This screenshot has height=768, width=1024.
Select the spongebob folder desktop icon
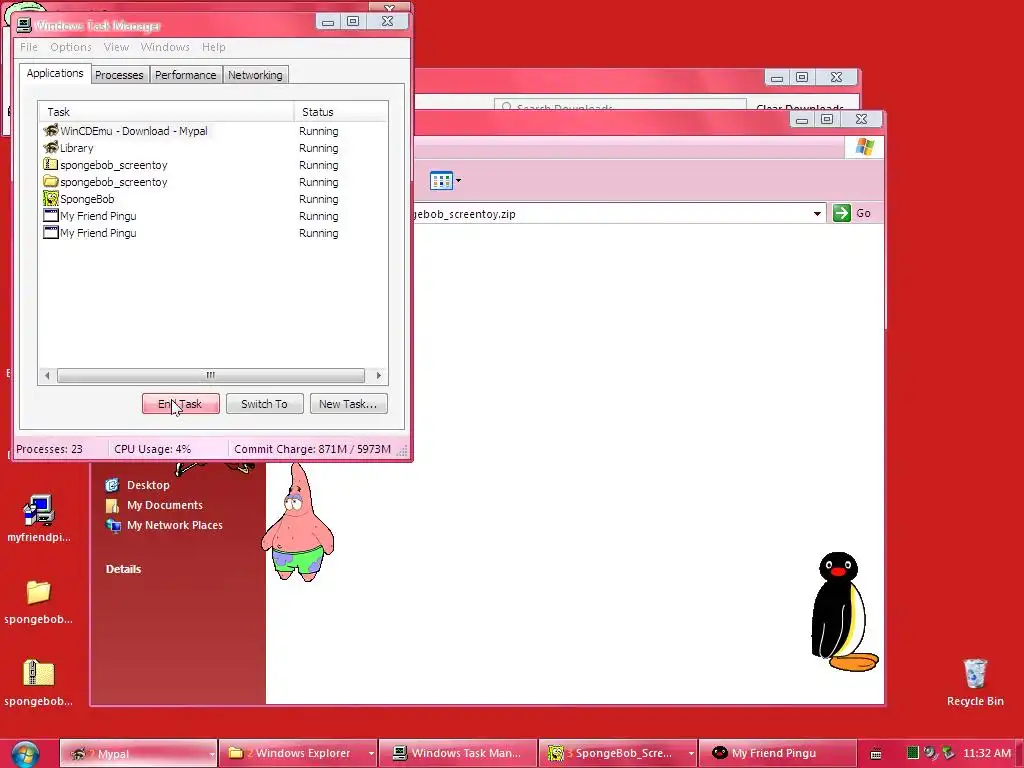(x=38, y=593)
